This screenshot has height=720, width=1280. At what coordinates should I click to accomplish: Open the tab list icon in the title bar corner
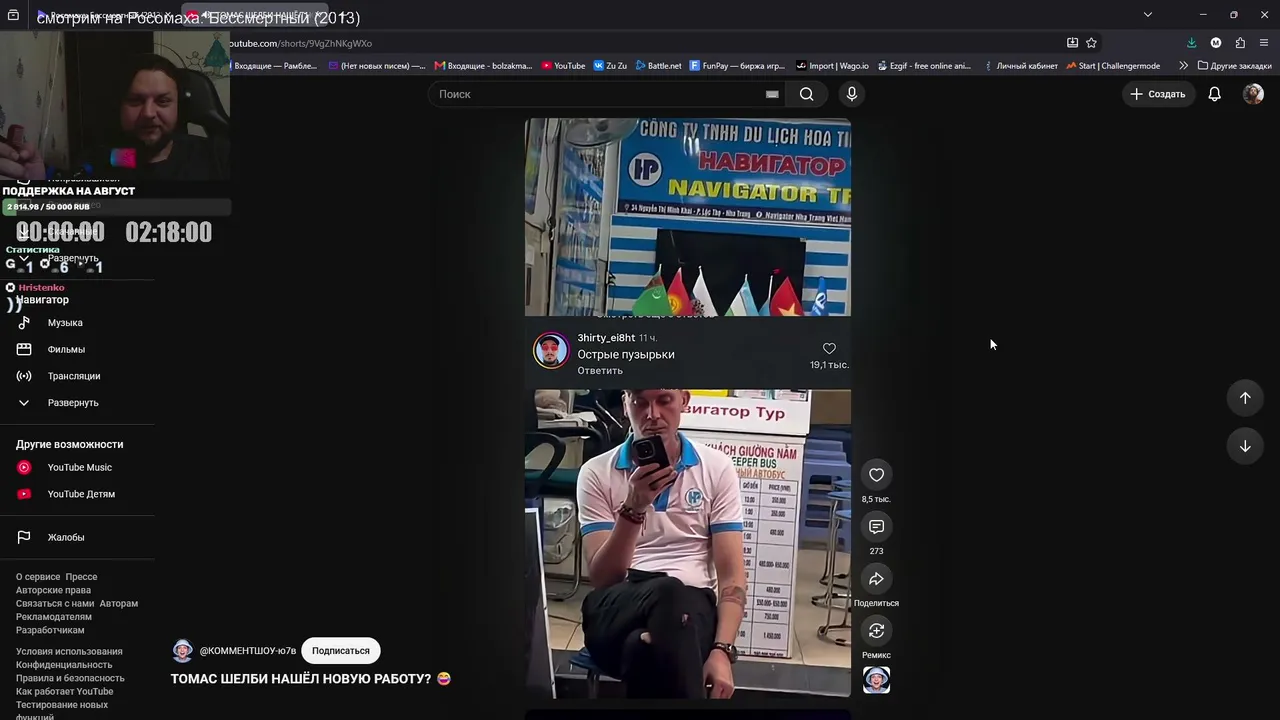click(12, 15)
